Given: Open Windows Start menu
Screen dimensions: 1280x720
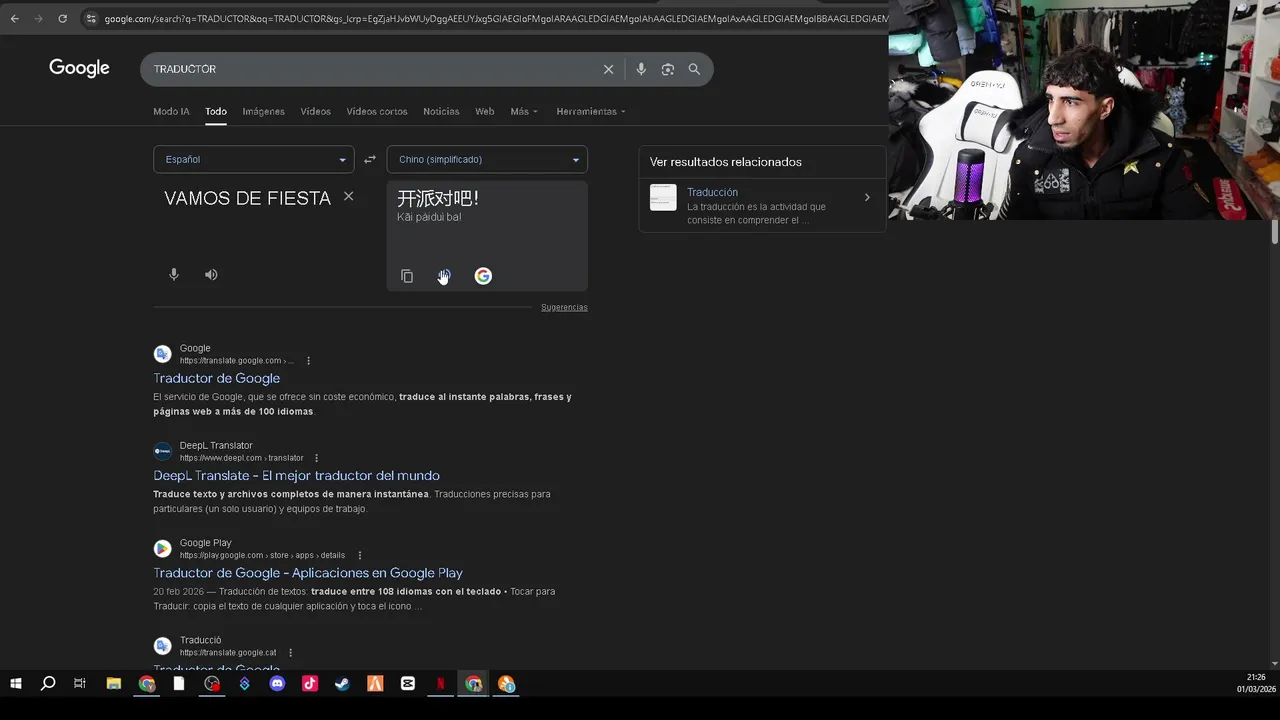Looking at the screenshot, I should [x=16, y=684].
